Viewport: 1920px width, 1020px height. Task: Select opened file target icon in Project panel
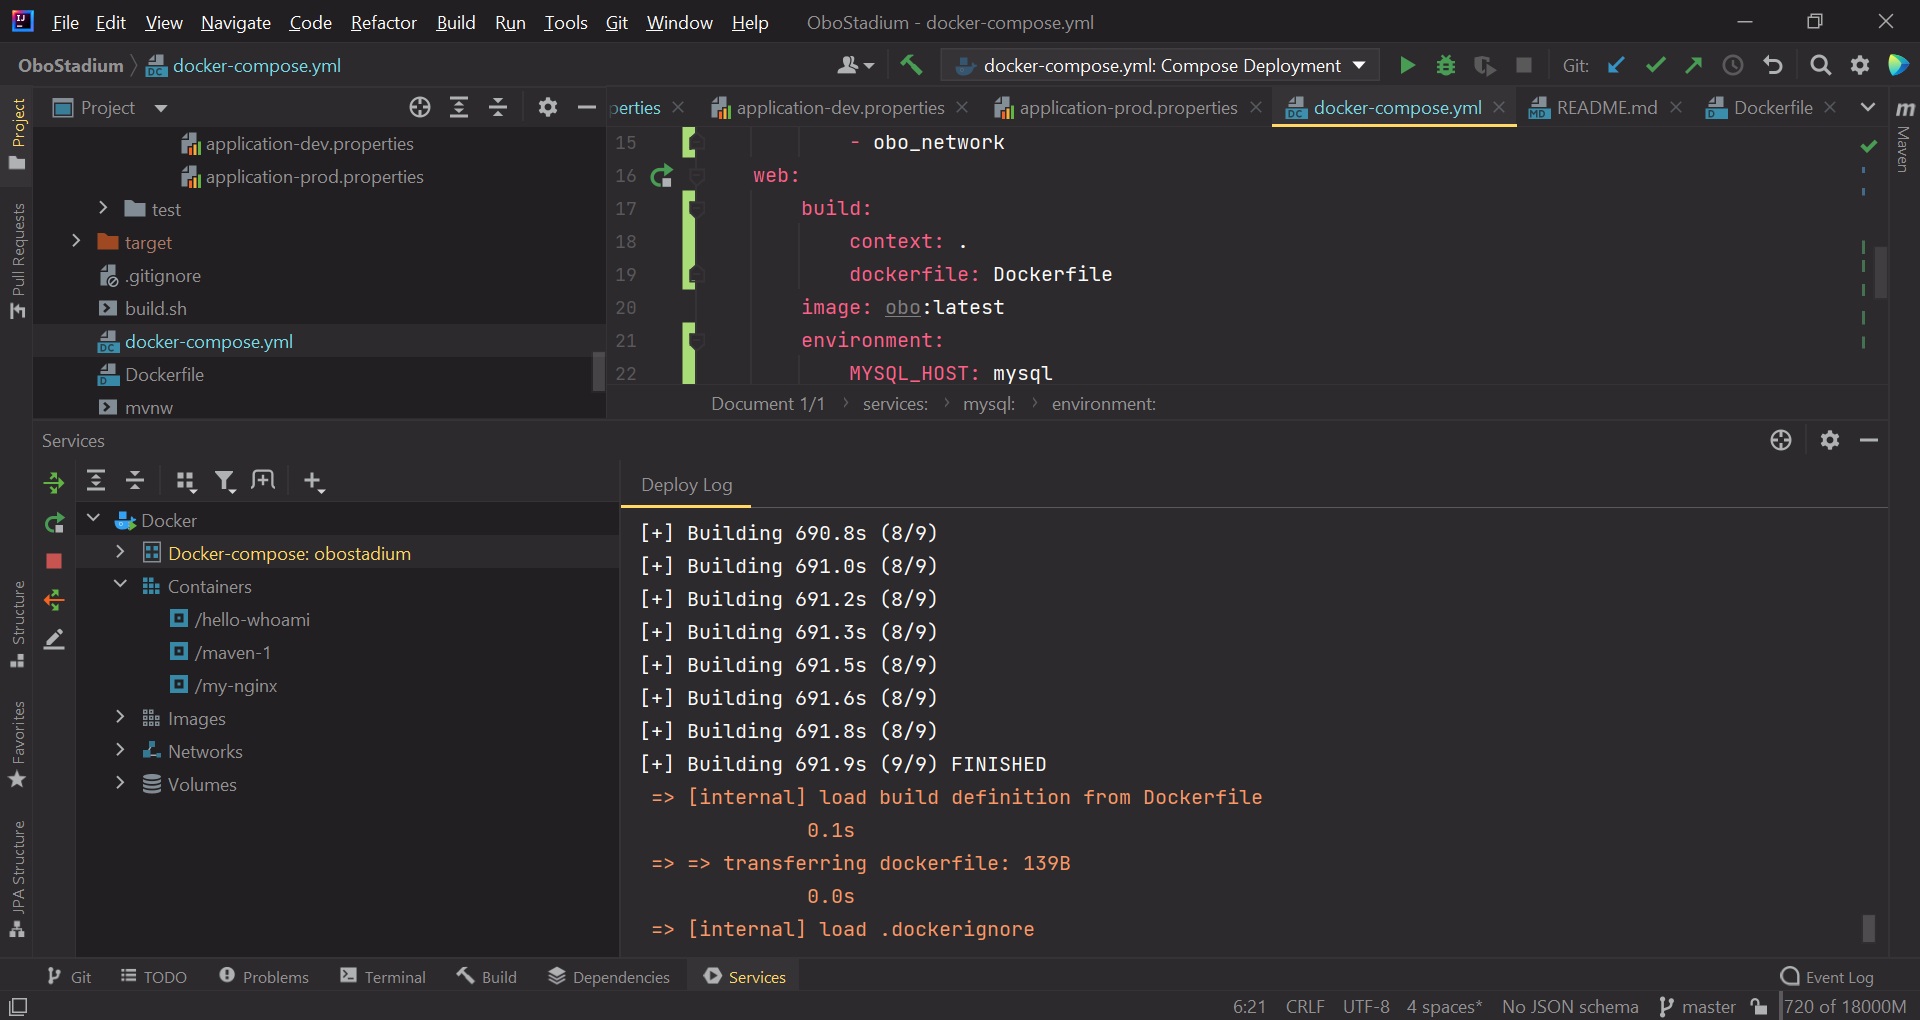pos(420,107)
